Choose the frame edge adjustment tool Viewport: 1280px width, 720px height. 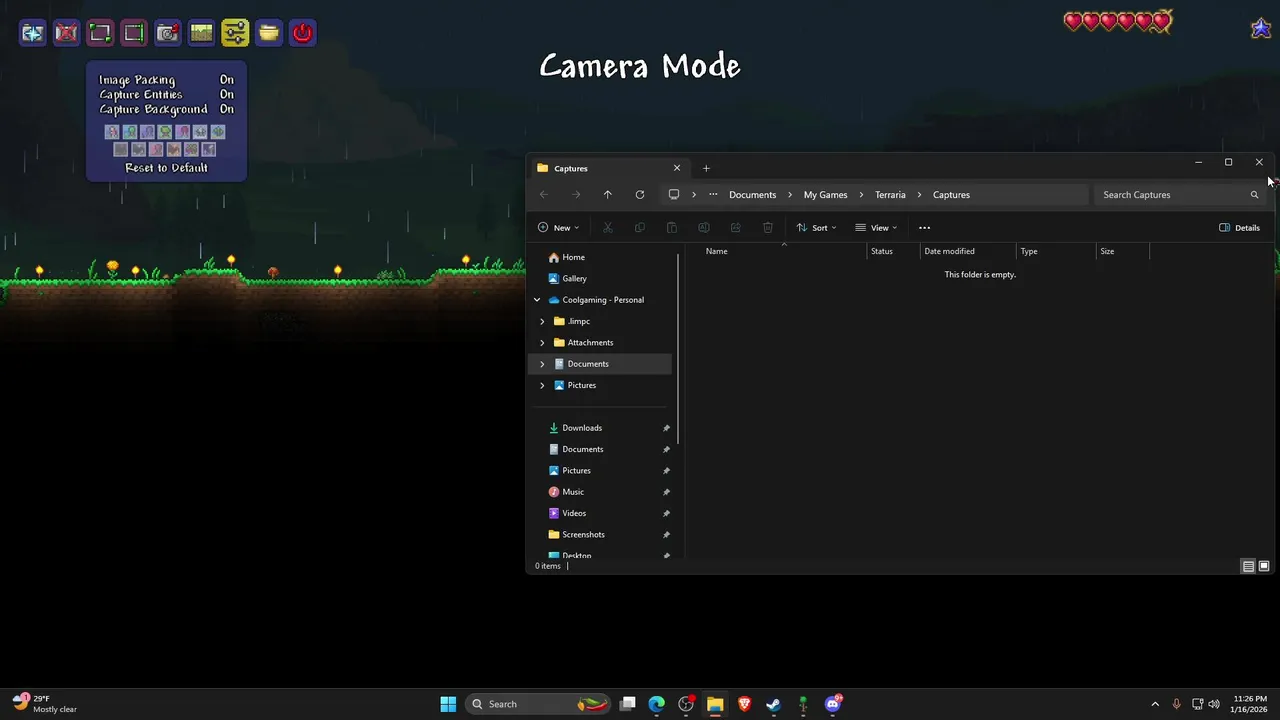134,33
